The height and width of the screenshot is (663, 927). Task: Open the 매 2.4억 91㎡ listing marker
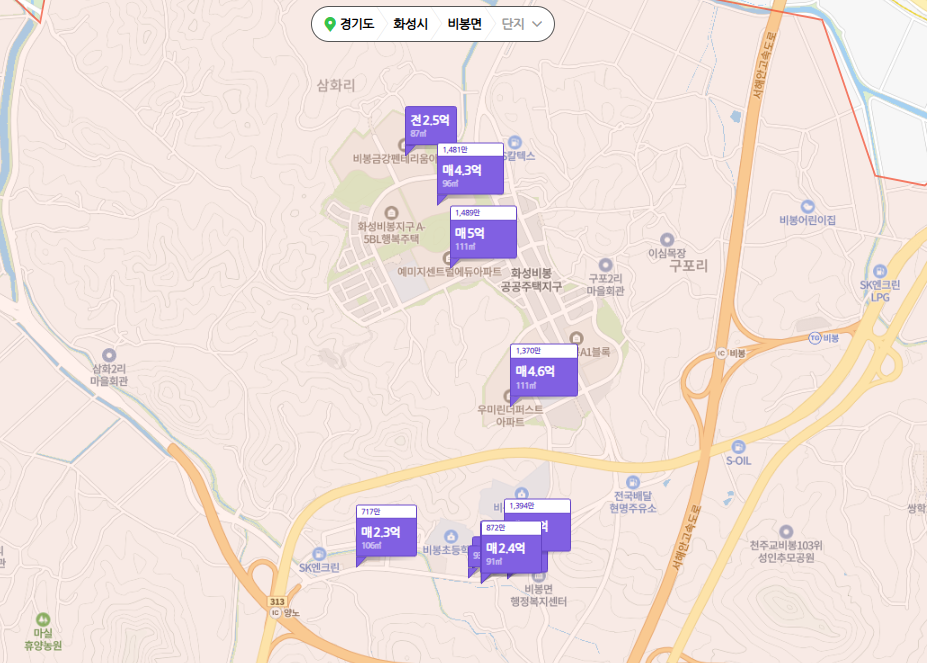[511, 547]
